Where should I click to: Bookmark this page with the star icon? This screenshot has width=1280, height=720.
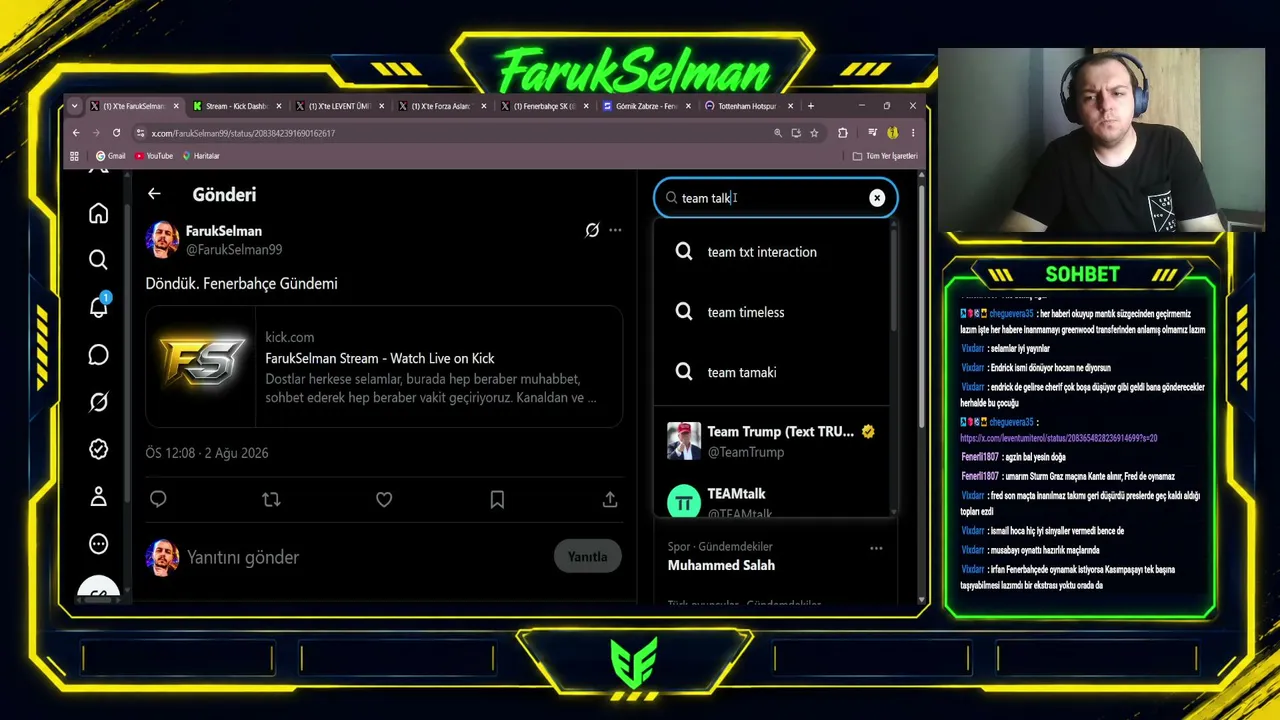(x=814, y=133)
